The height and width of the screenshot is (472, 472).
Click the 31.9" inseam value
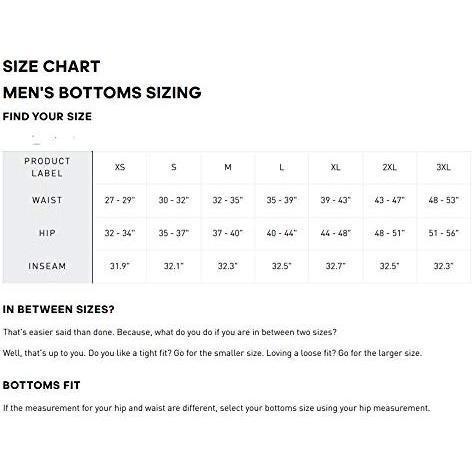[120, 266]
